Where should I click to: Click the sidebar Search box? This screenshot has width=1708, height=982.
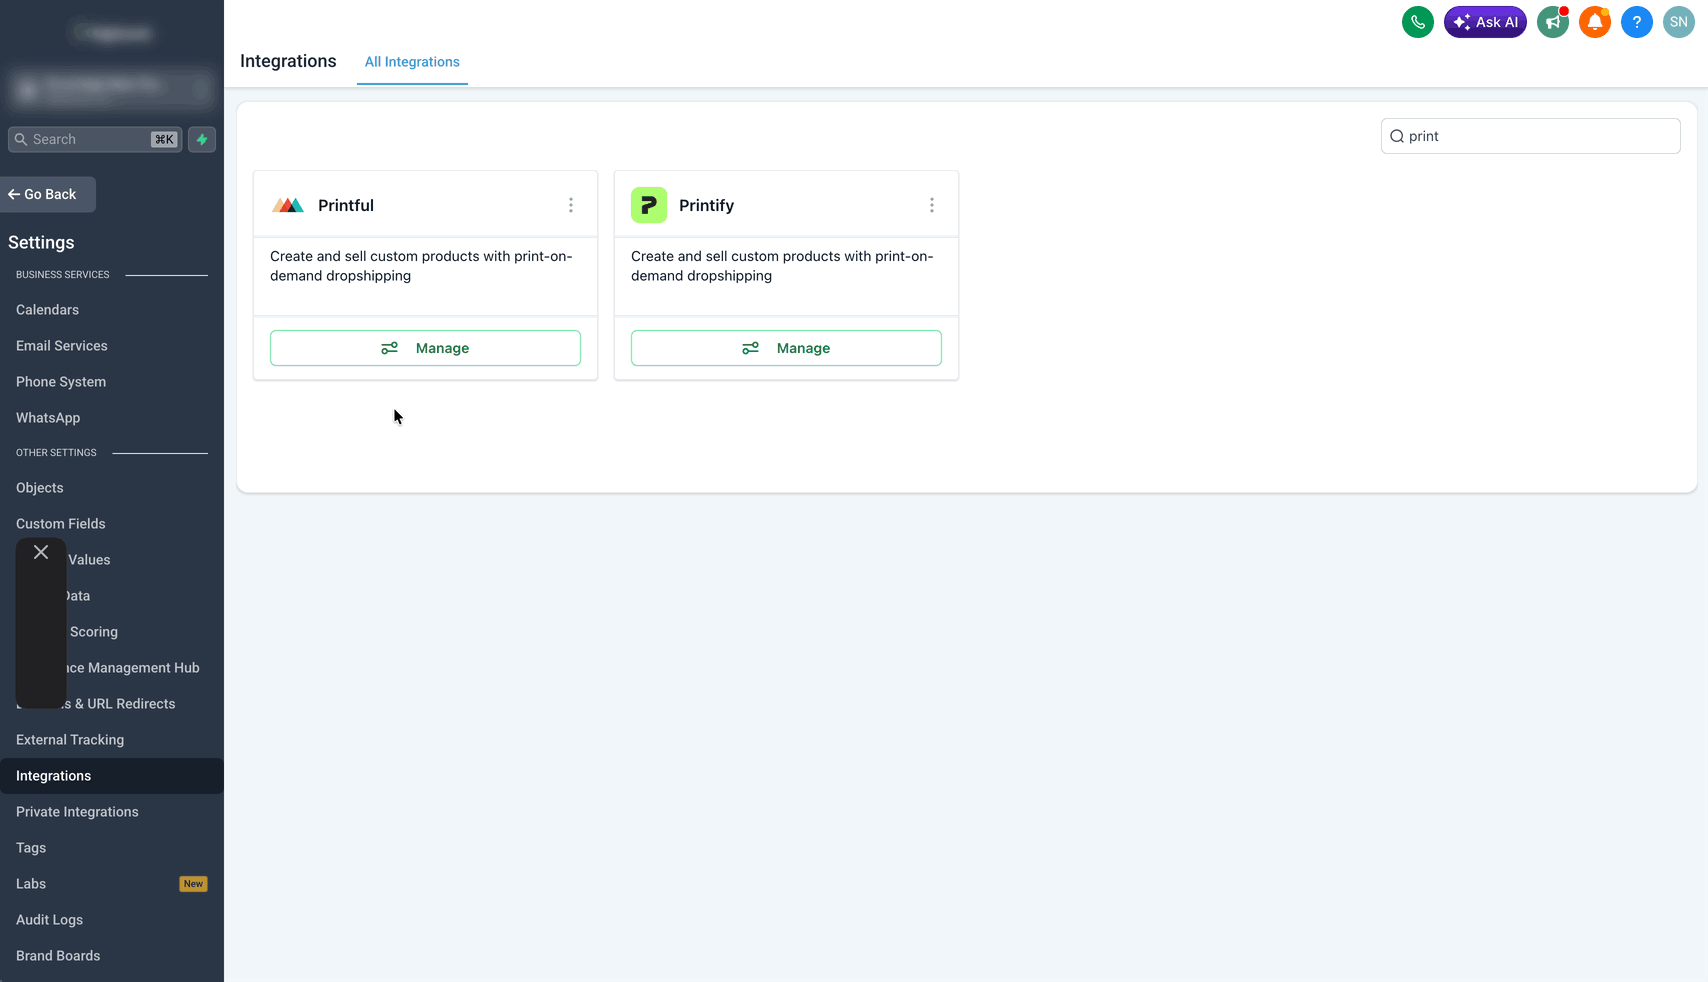(95, 139)
